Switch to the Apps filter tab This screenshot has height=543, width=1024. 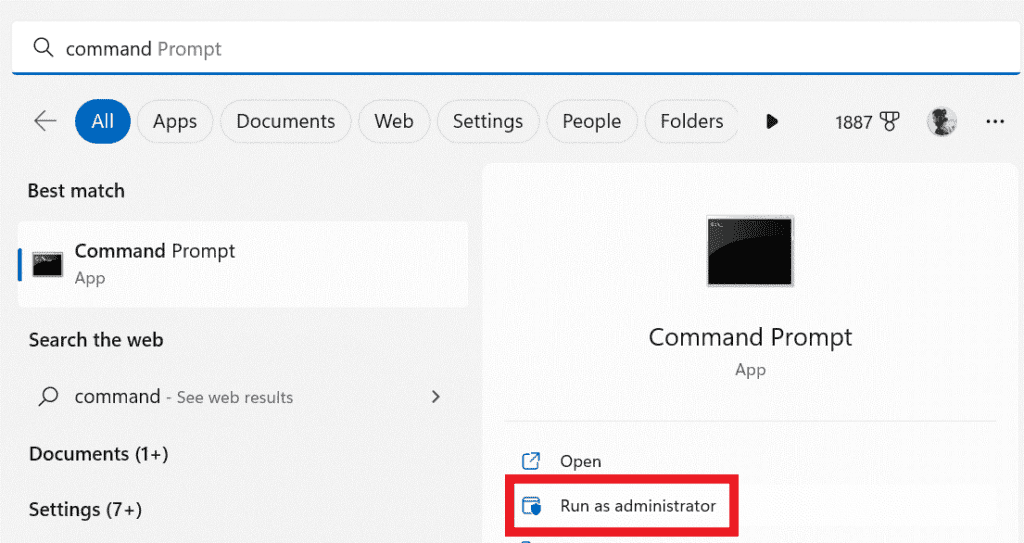click(x=174, y=121)
